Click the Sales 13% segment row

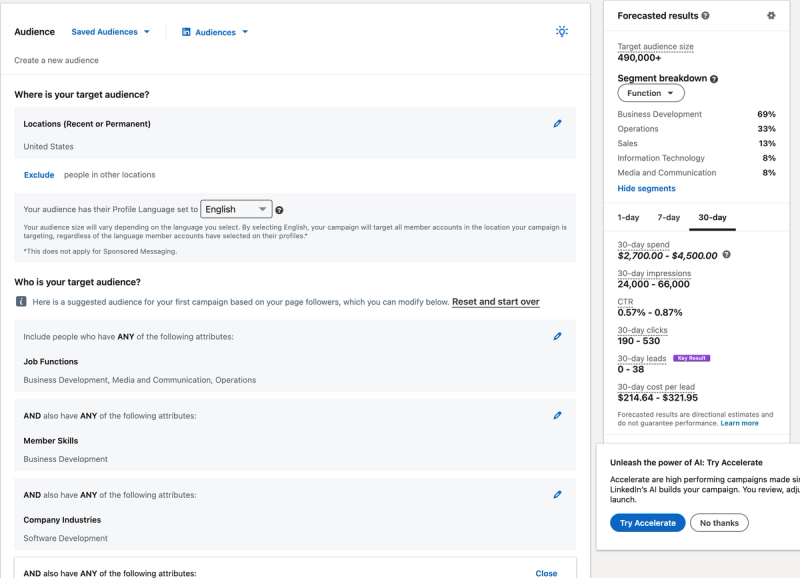(696, 143)
